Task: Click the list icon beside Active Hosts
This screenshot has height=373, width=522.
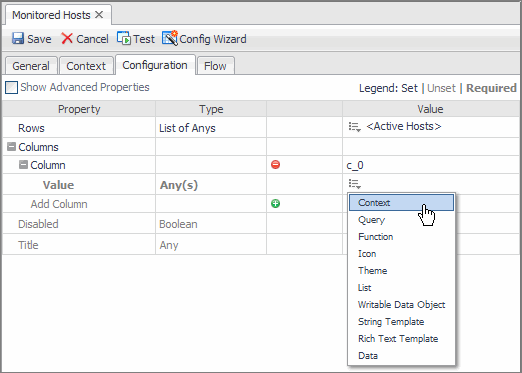Action: coord(355,127)
